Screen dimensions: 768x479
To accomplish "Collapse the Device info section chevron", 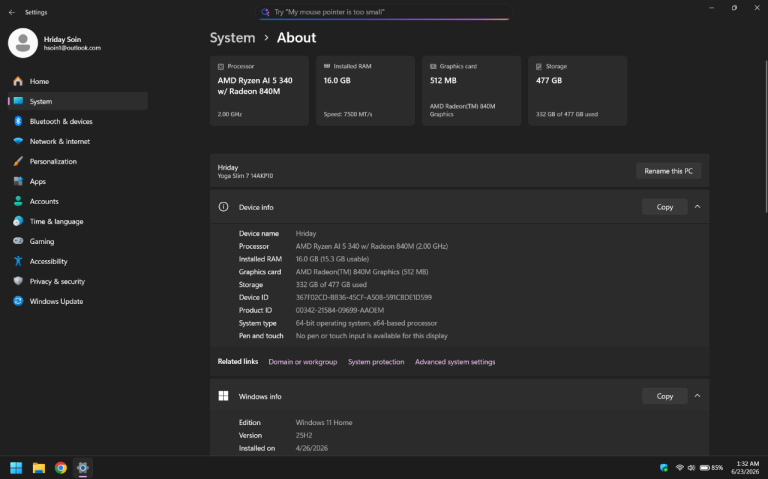I will click(697, 207).
